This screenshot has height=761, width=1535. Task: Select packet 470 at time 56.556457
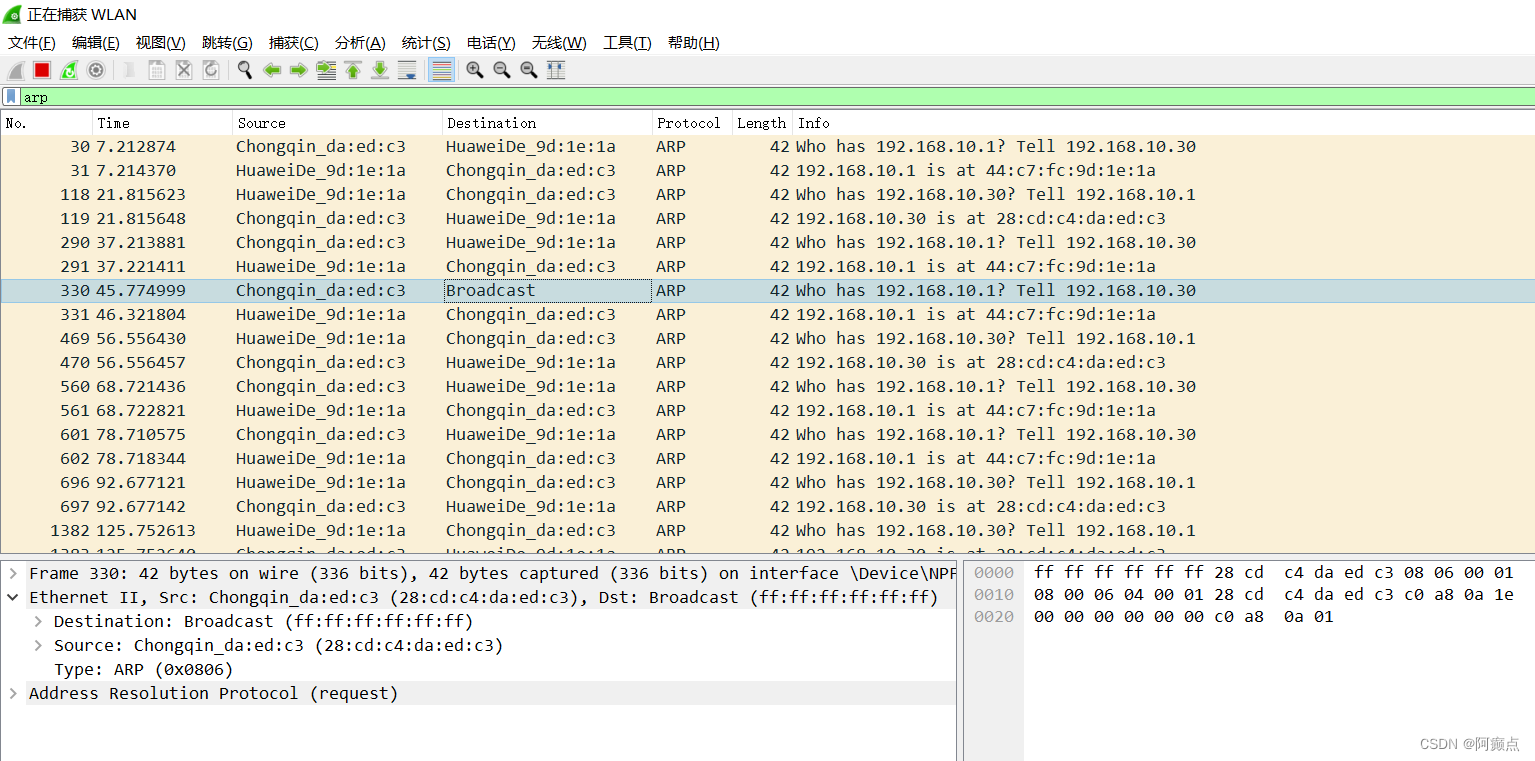point(767,362)
